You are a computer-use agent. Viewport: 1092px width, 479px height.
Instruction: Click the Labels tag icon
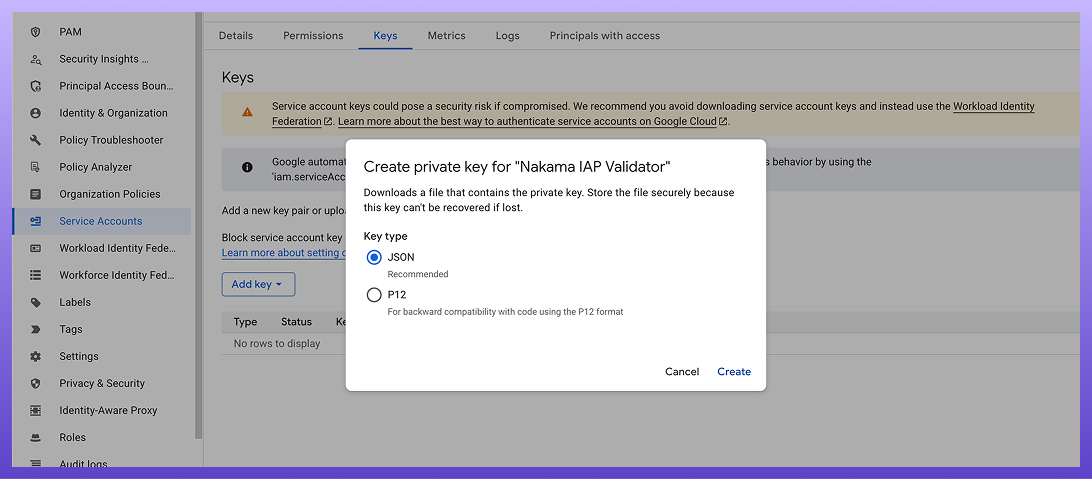pyautogui.click(x=36, y=302)
